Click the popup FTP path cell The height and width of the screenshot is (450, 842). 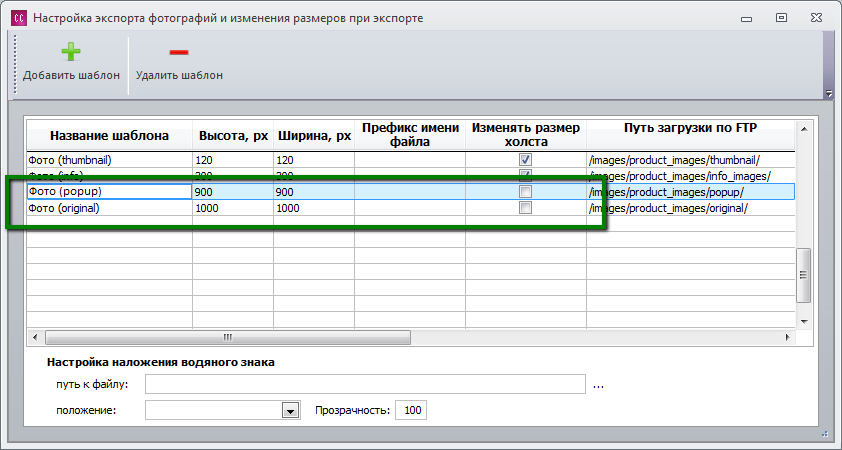(691, 192)
